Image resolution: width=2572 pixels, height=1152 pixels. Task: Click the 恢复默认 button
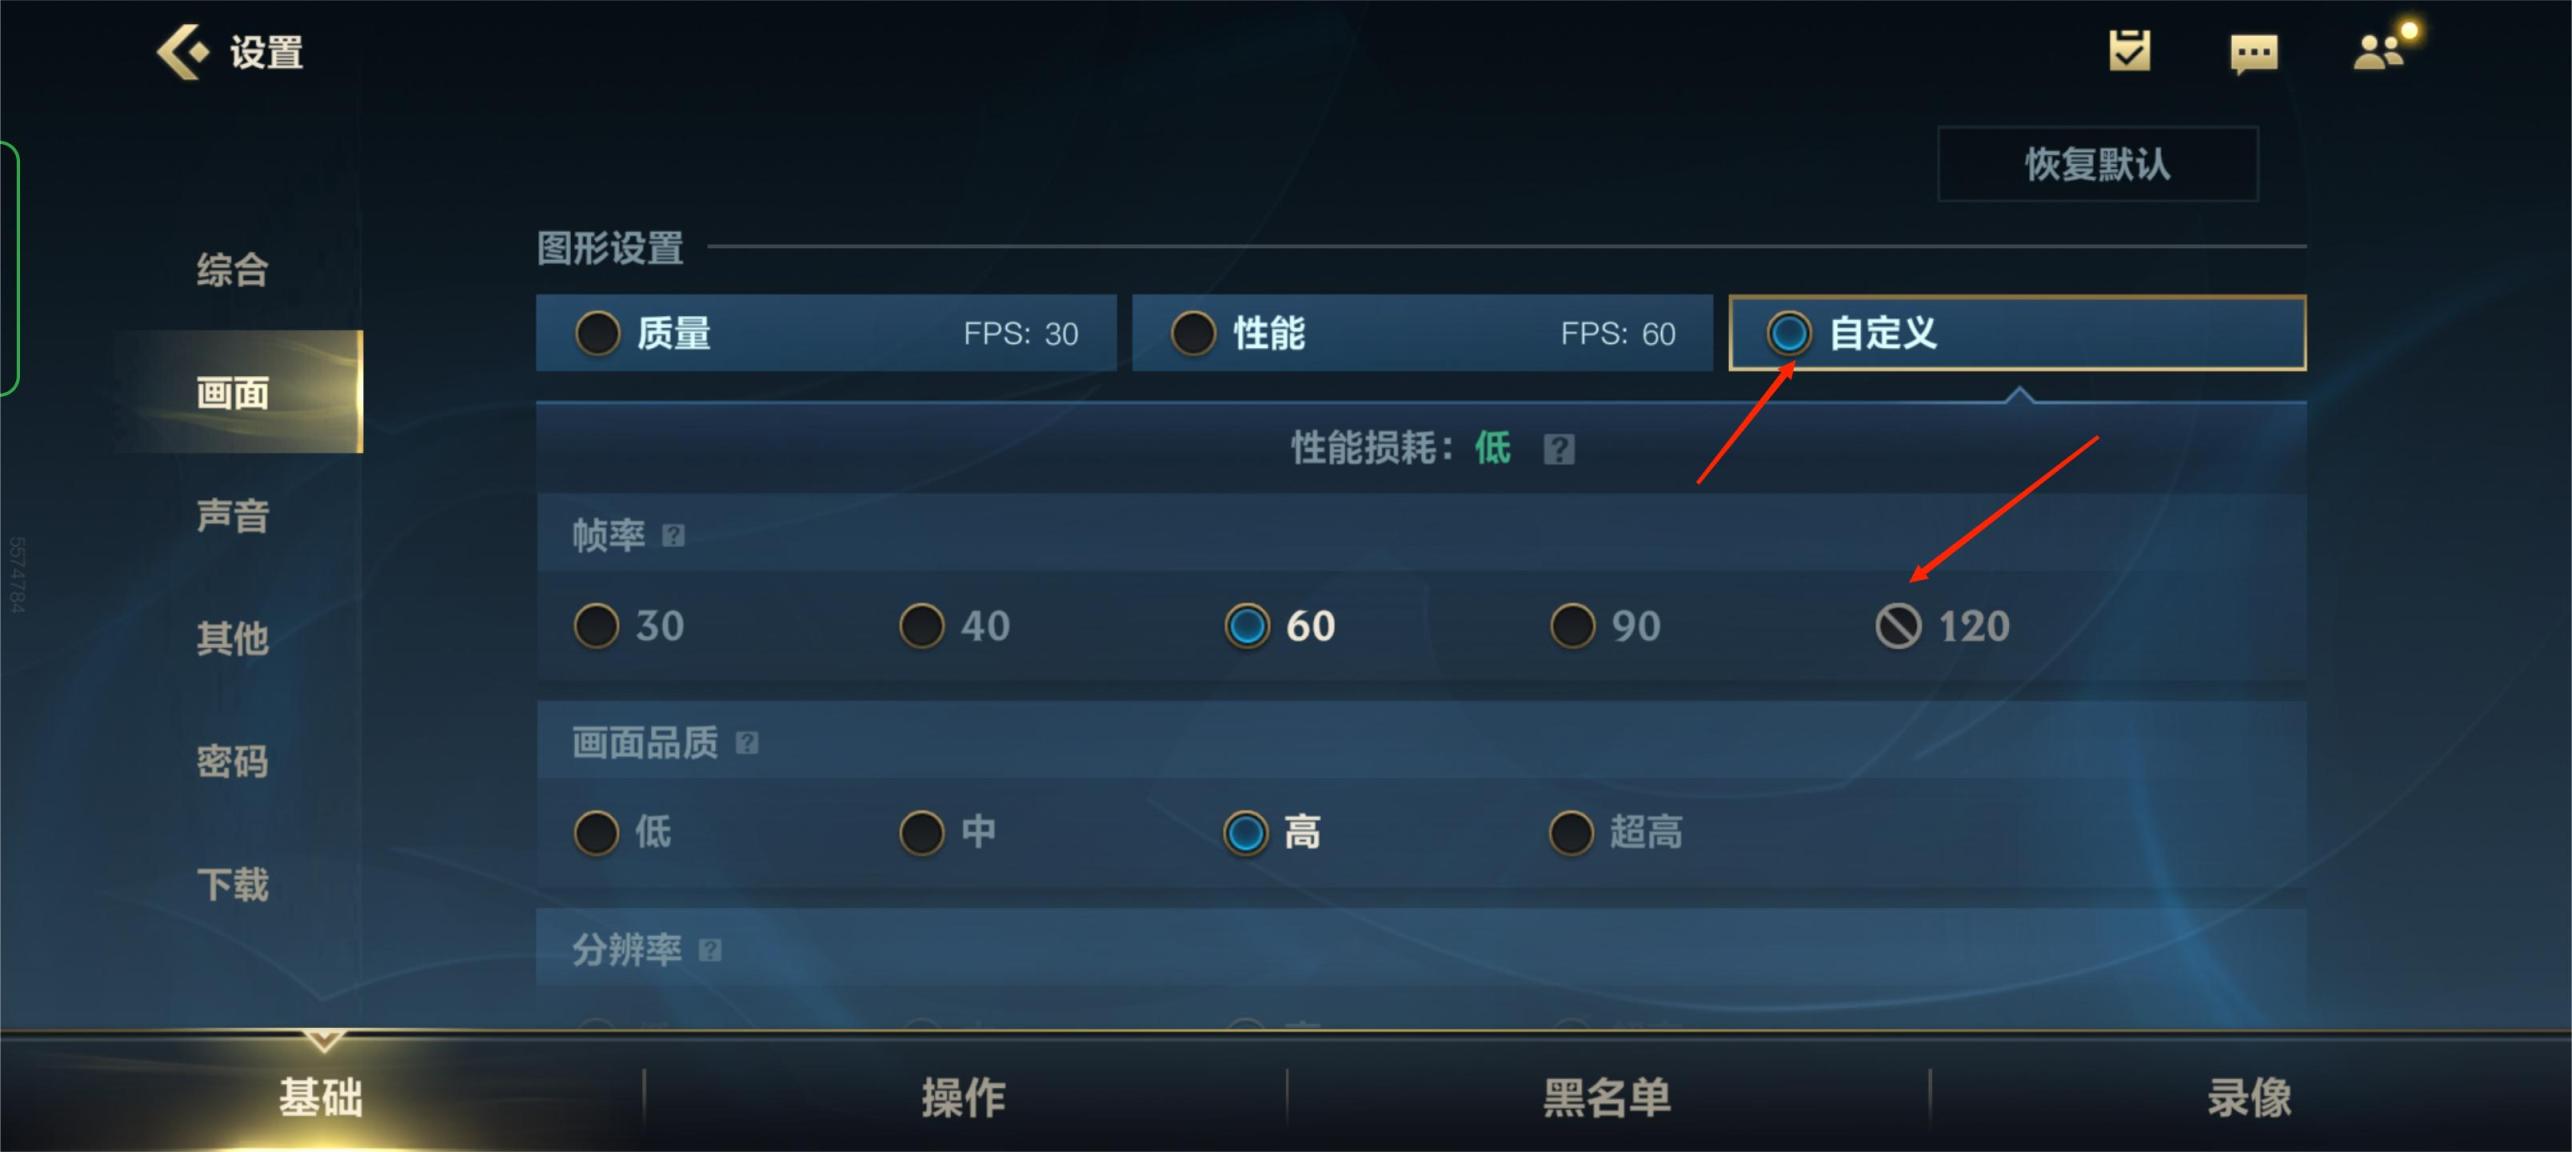point(2098,164)
